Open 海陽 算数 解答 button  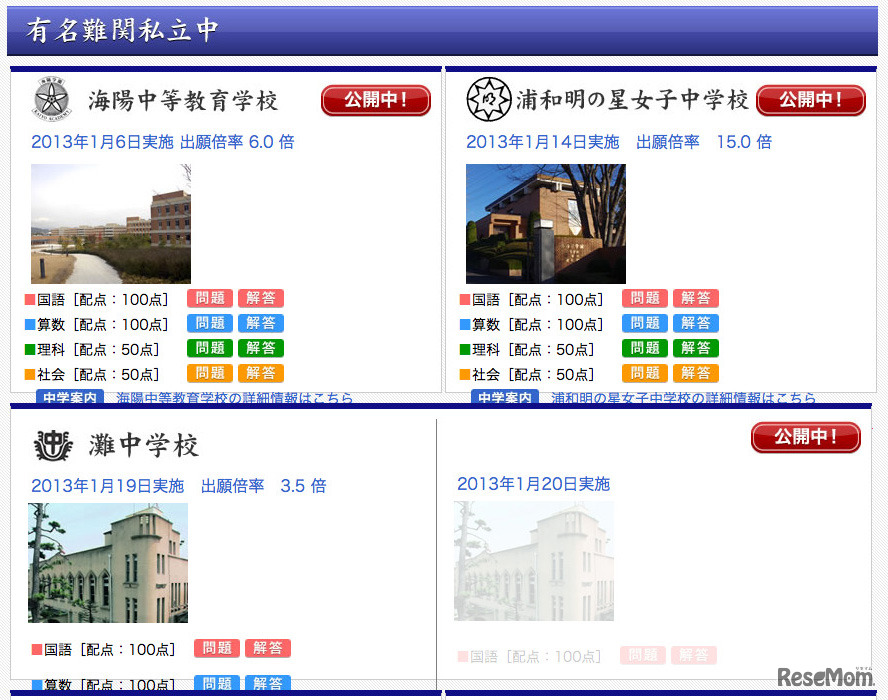point(261,323)
